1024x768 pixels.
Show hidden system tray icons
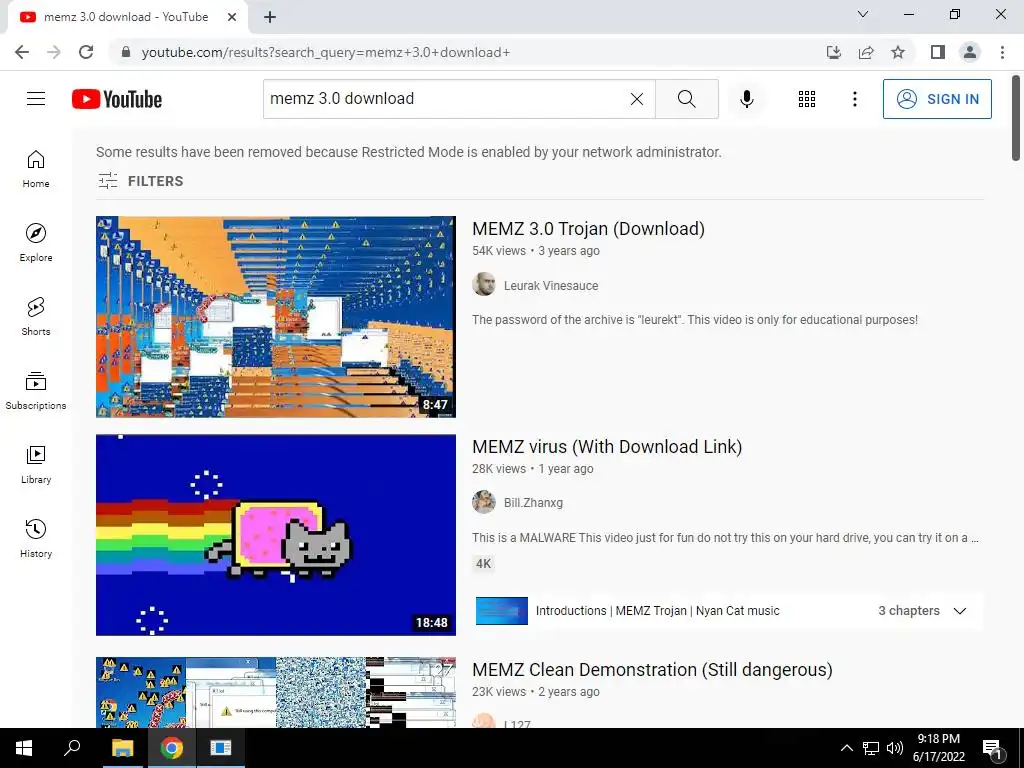pos(846,748)
